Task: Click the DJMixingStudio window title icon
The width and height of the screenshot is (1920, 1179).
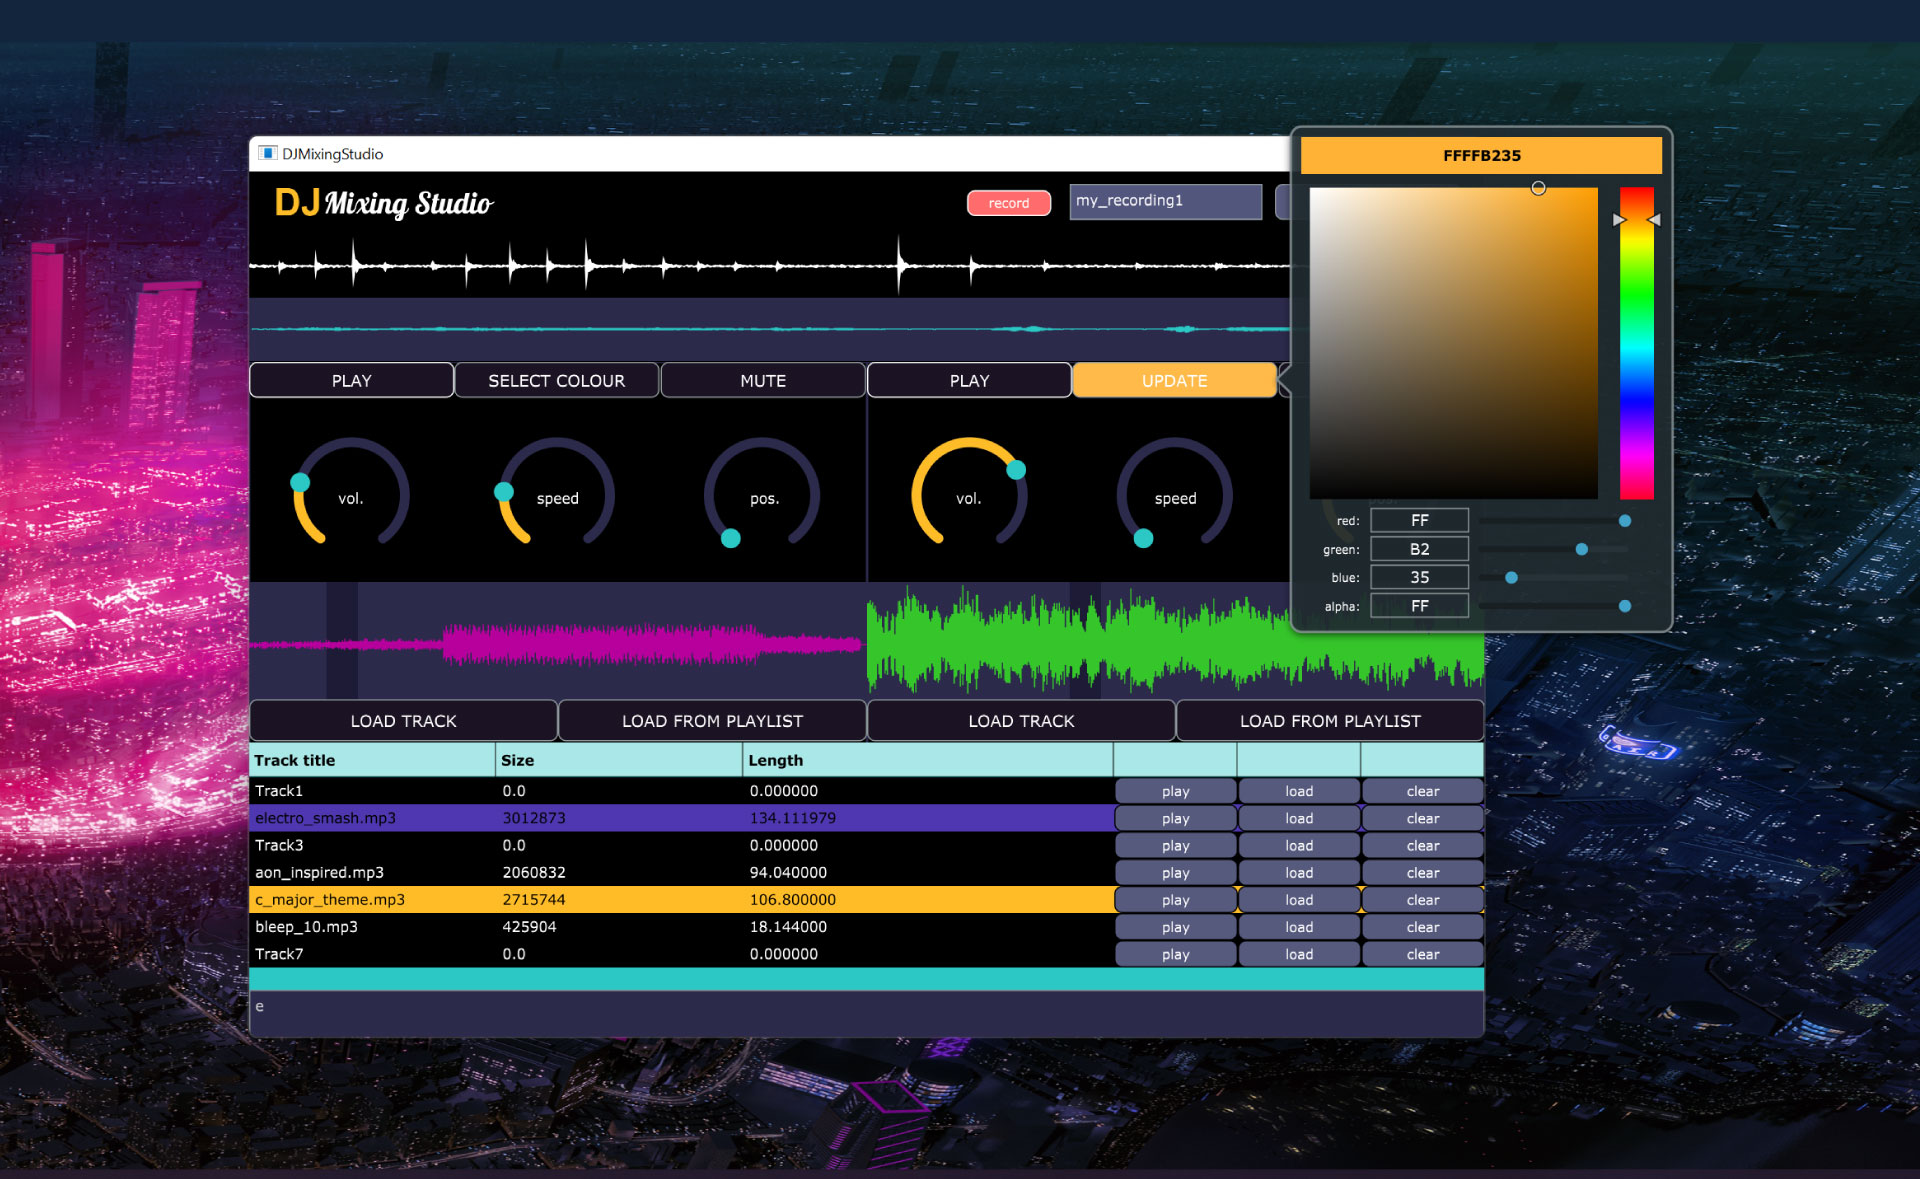Action: click(267, 153)
